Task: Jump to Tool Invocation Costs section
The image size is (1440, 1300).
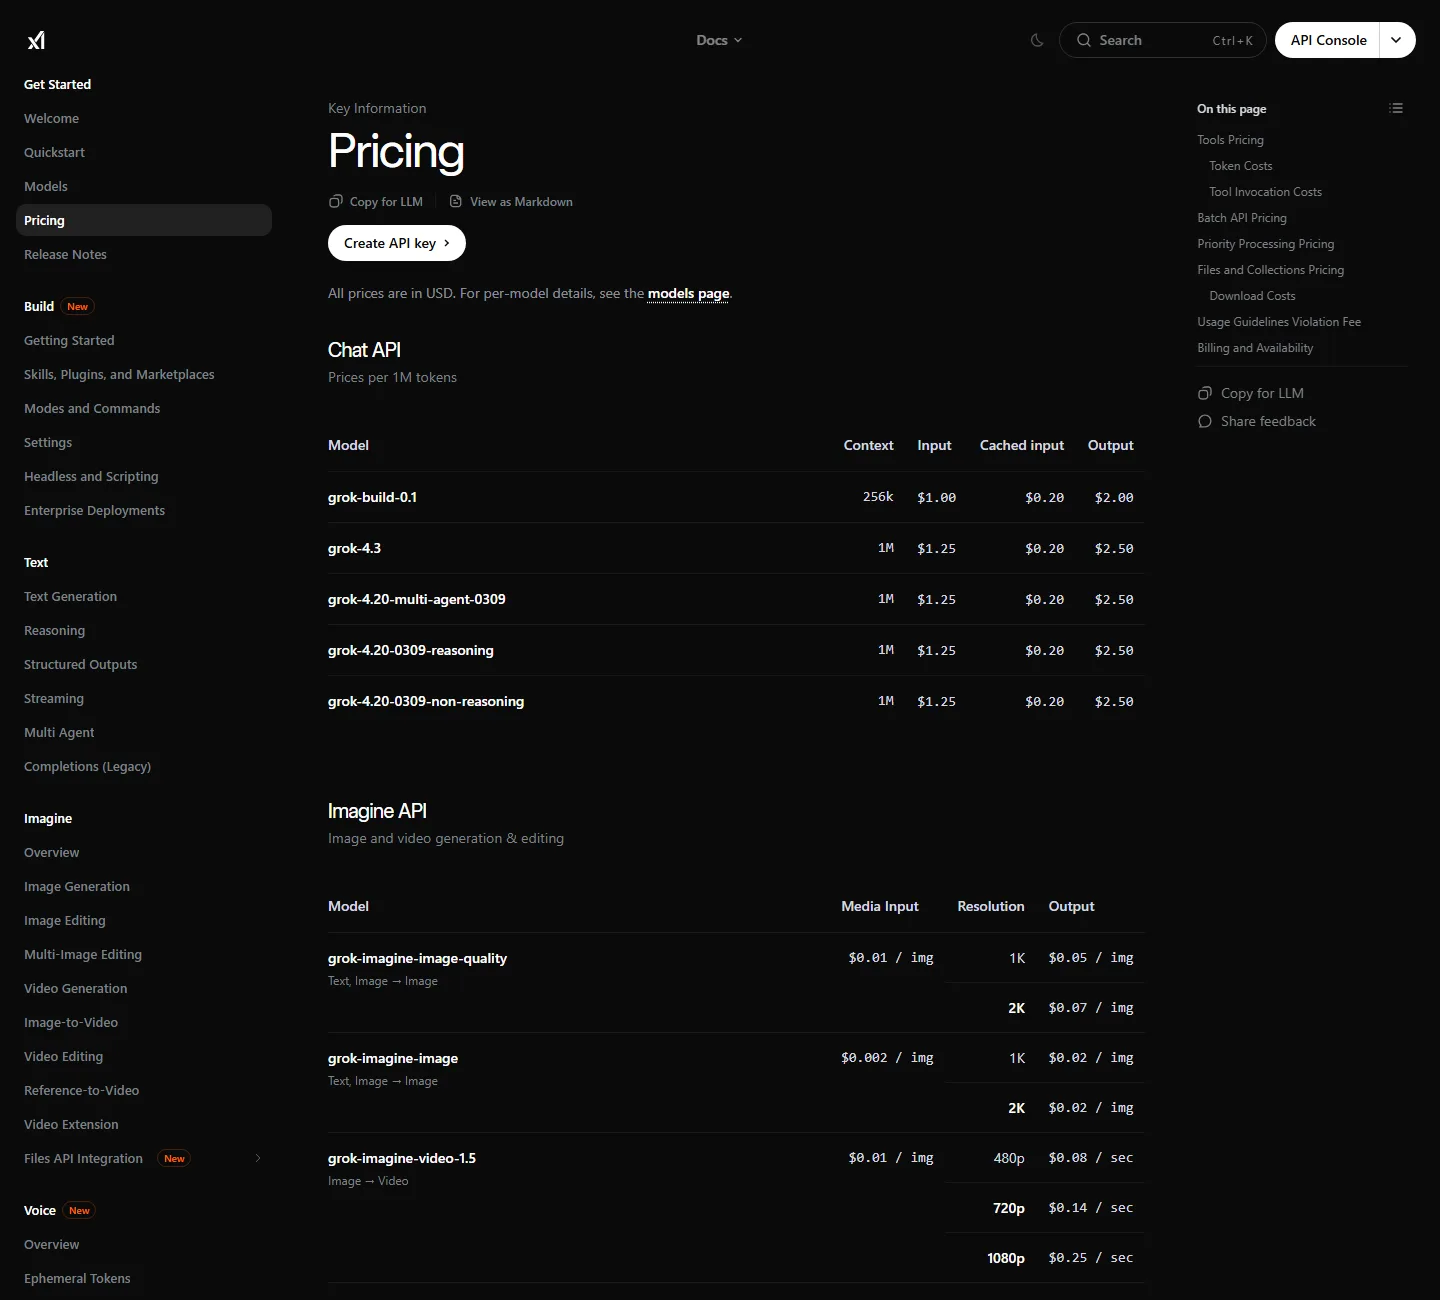Action: (x=1265, y=192)
